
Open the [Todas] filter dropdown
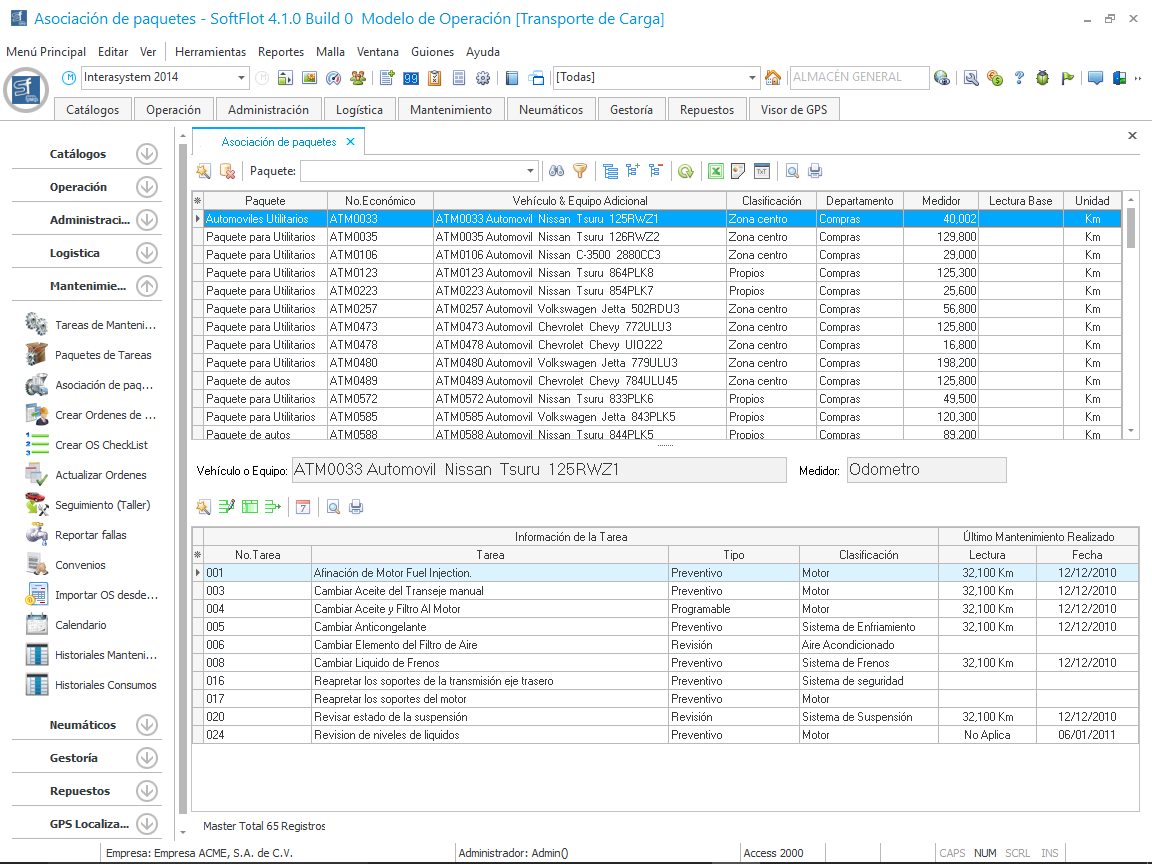[x=753, y=78]
